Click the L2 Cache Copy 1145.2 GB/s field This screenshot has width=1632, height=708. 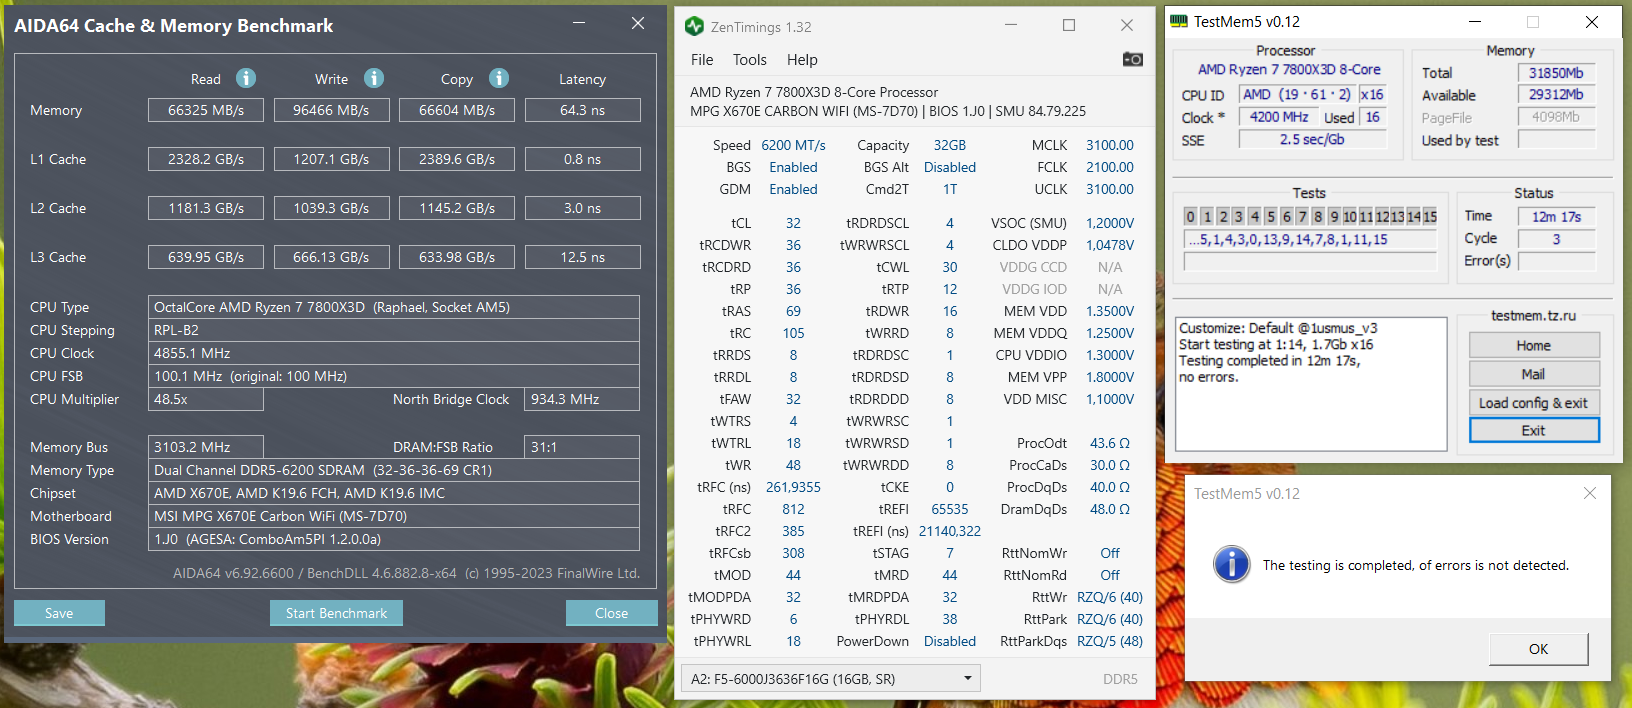click(x=457, y=208)
